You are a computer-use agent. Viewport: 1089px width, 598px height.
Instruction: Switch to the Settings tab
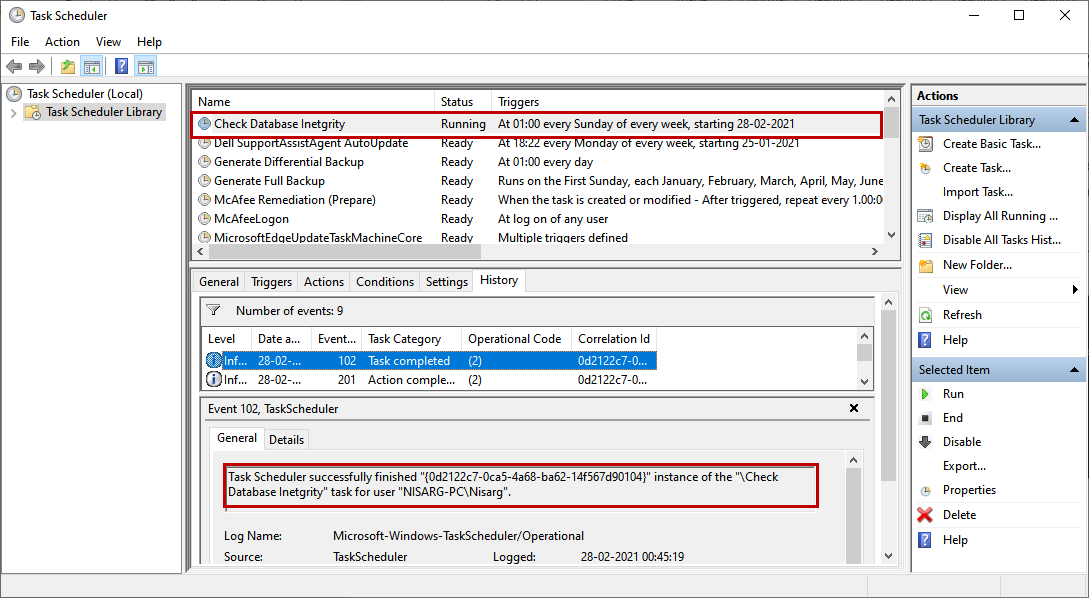coord(447,281)
